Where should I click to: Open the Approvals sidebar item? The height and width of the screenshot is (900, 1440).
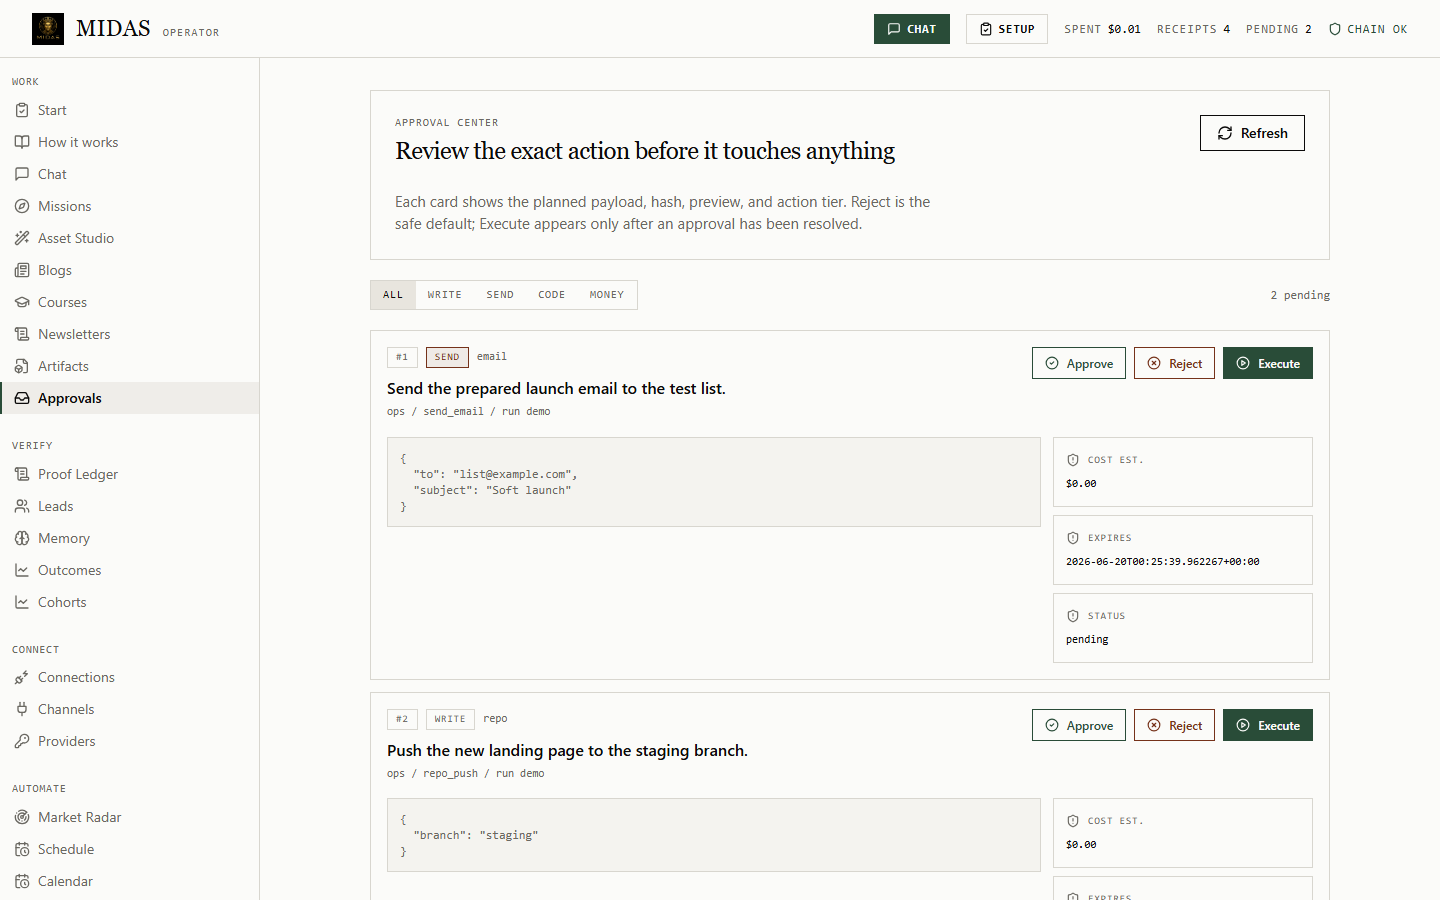tap(130, 398)
